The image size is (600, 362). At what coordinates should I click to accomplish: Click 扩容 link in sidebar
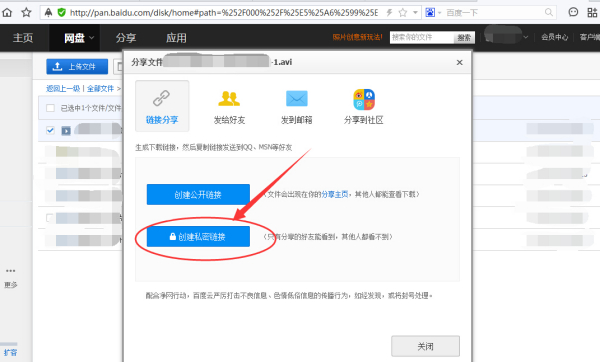10,352
